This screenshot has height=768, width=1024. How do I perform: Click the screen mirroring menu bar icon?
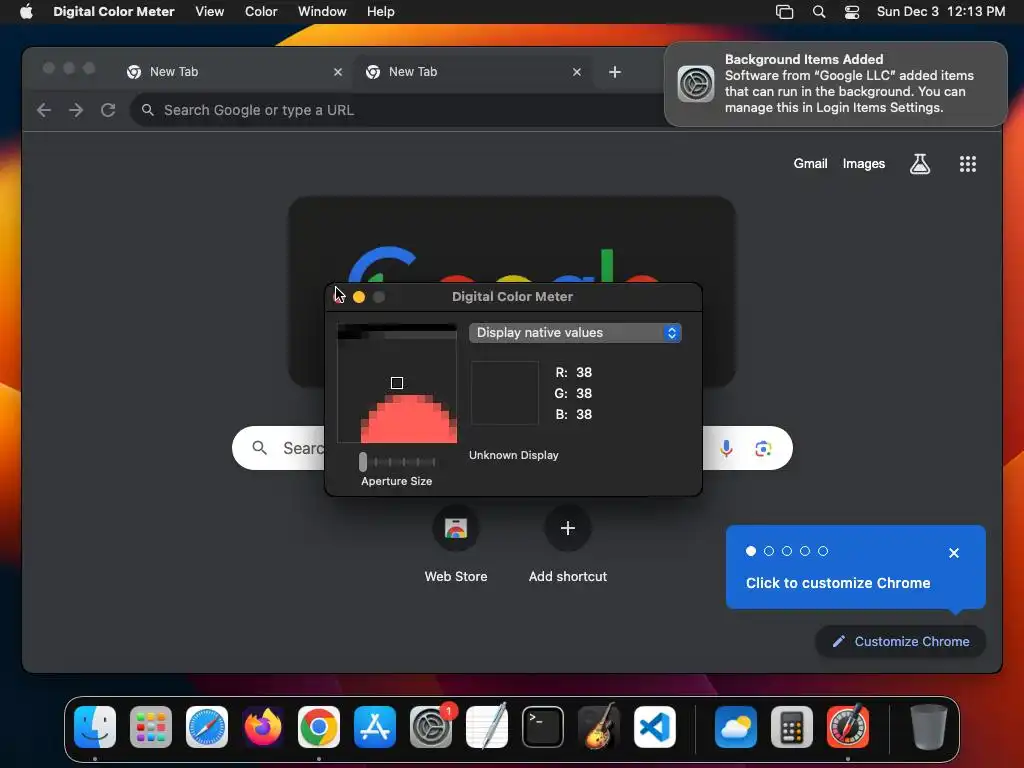784,12
